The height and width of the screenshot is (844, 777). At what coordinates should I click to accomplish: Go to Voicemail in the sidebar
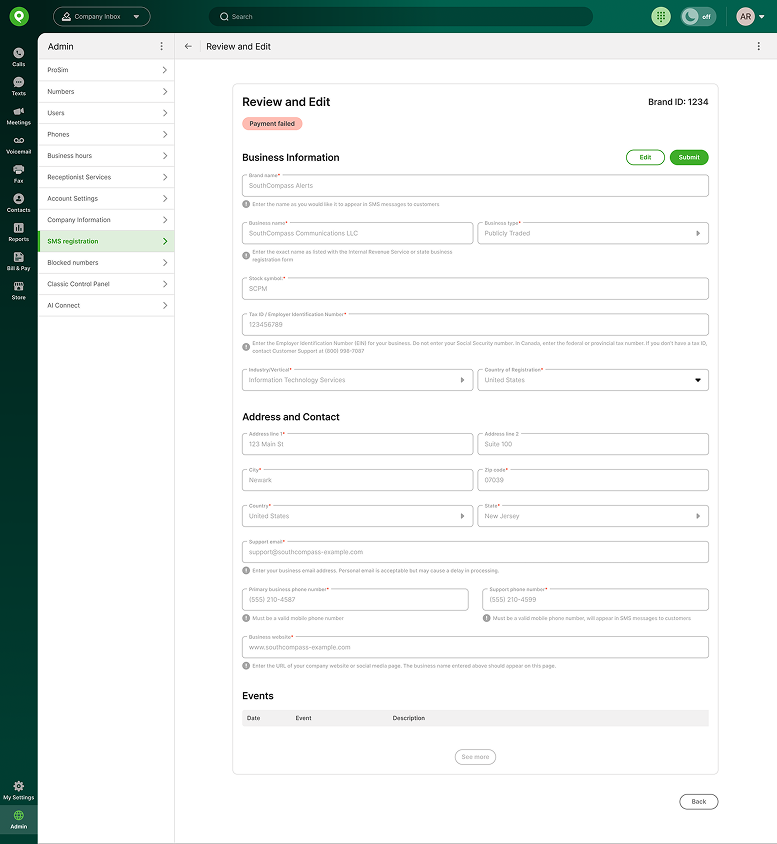pos(18,144)
